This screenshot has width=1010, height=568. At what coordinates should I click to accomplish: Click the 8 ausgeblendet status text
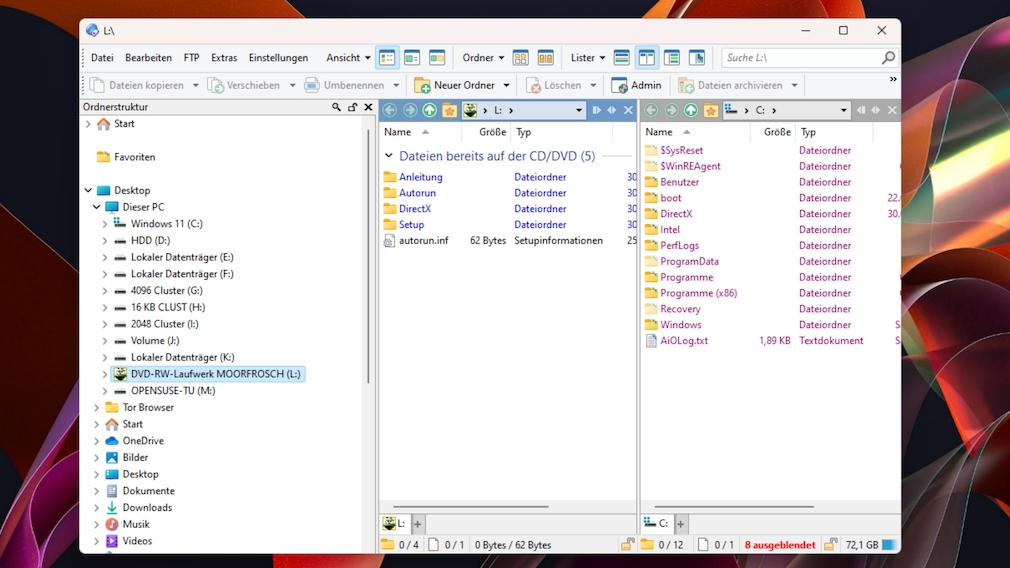pos(779,545)
